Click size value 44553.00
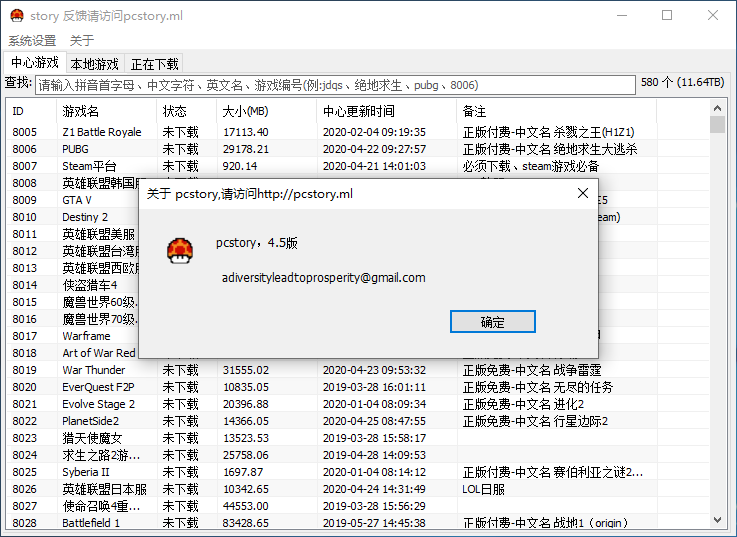Image resolution: width=737 pixels, height=537 pixels. point(245,506)
